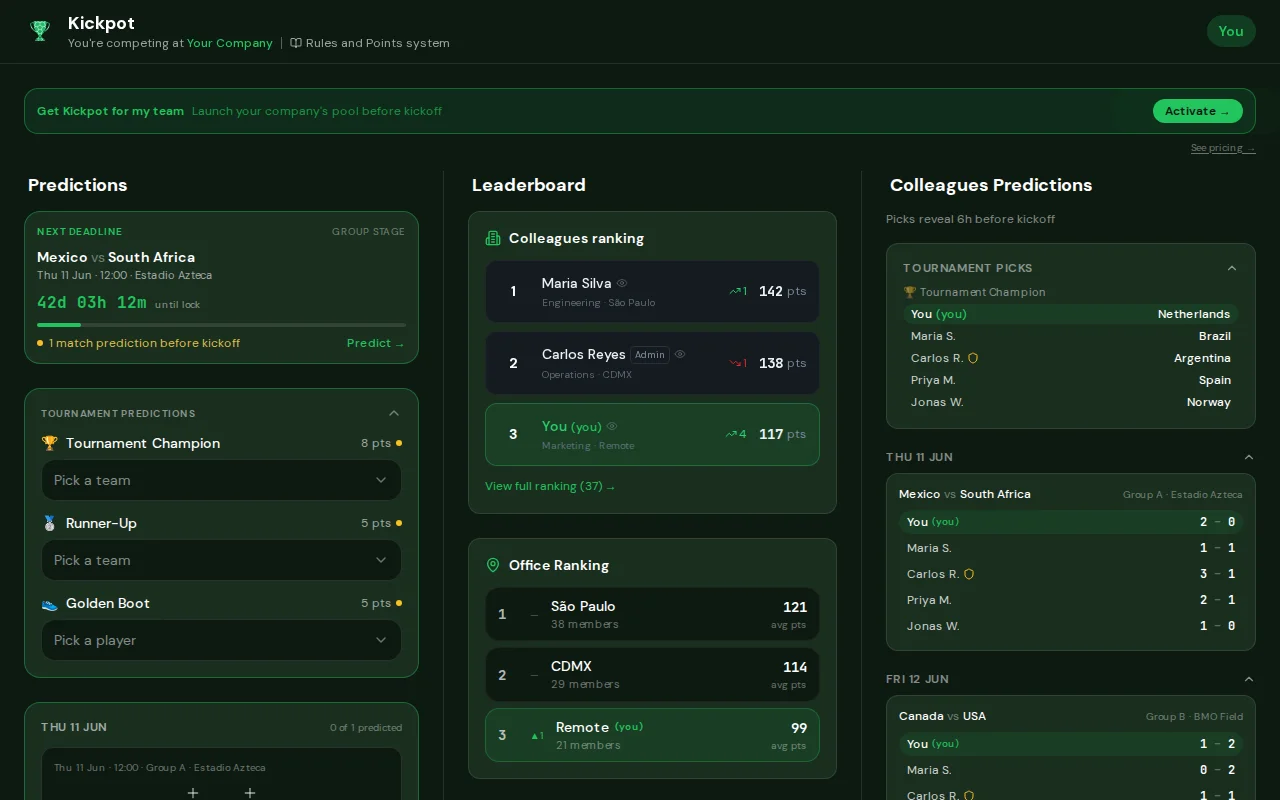Click the Runner-Up silver medal icon
The image size is (1280, 800).
50,523
